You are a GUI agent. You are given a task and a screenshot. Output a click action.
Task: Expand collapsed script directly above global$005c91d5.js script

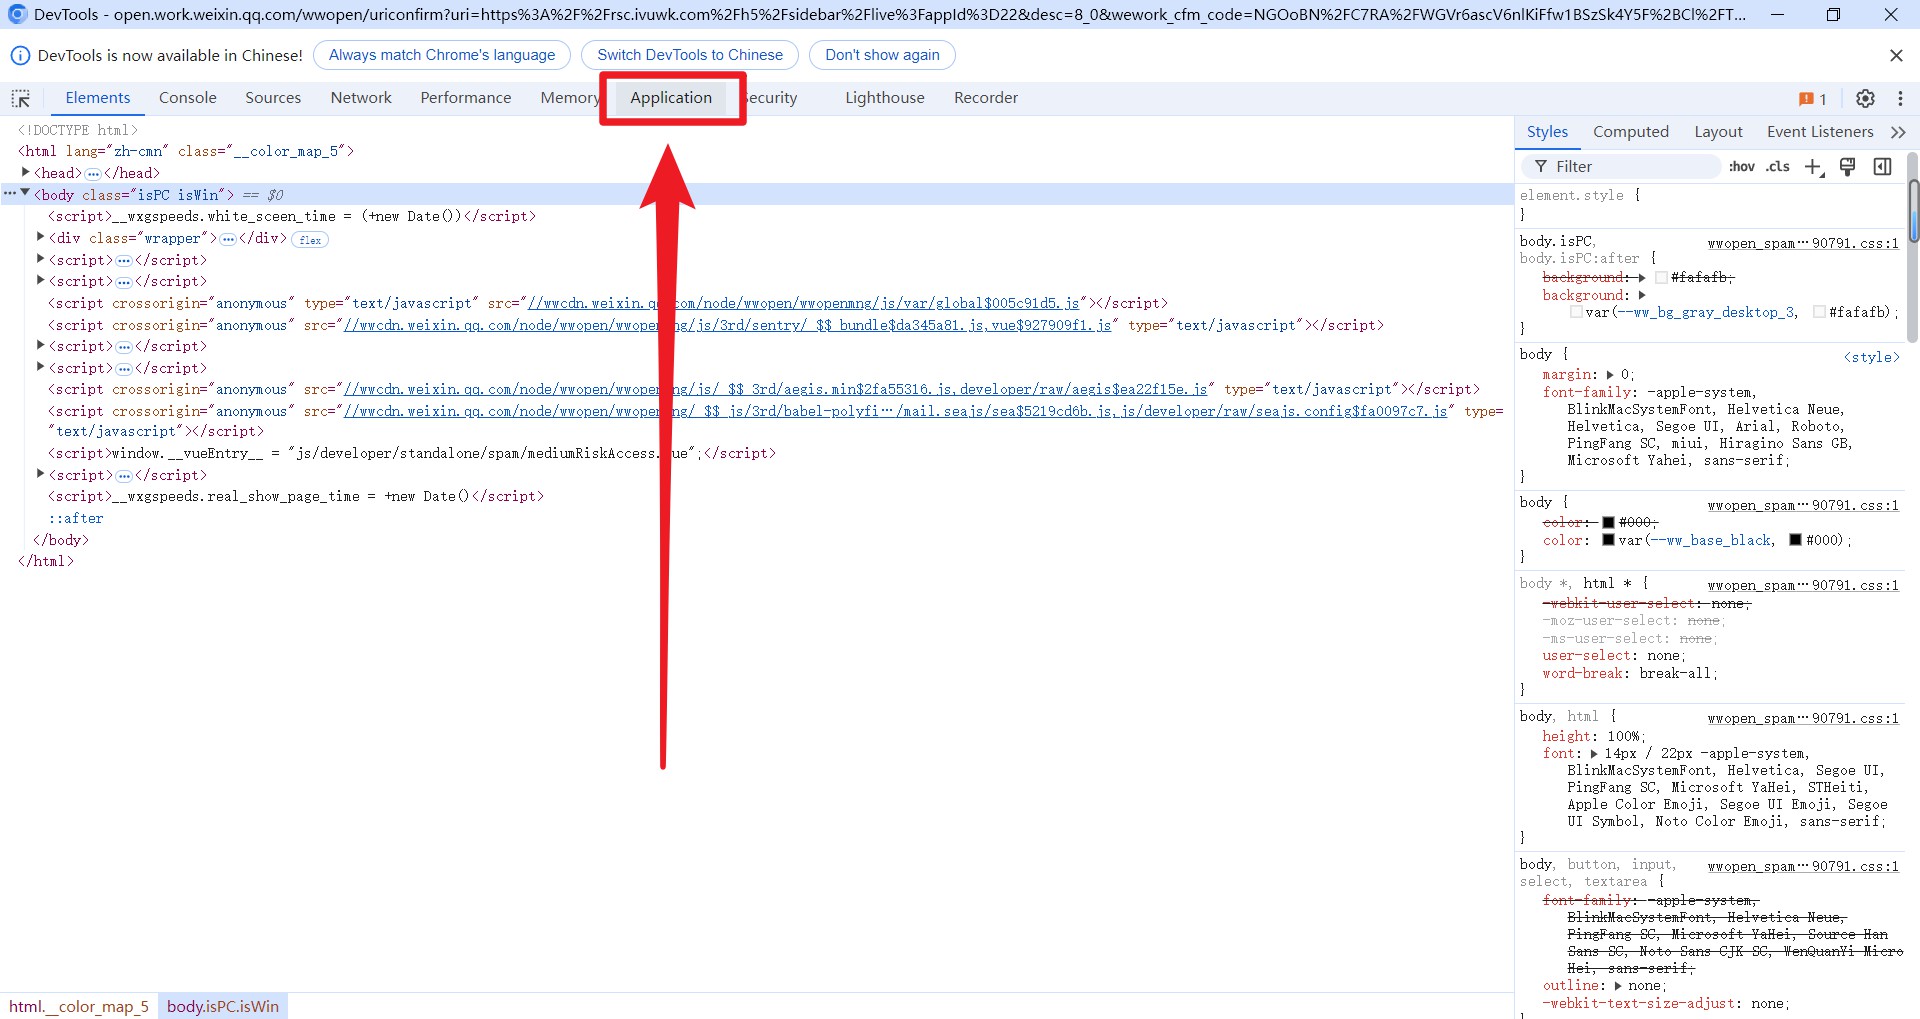click(x=41, y=280)
